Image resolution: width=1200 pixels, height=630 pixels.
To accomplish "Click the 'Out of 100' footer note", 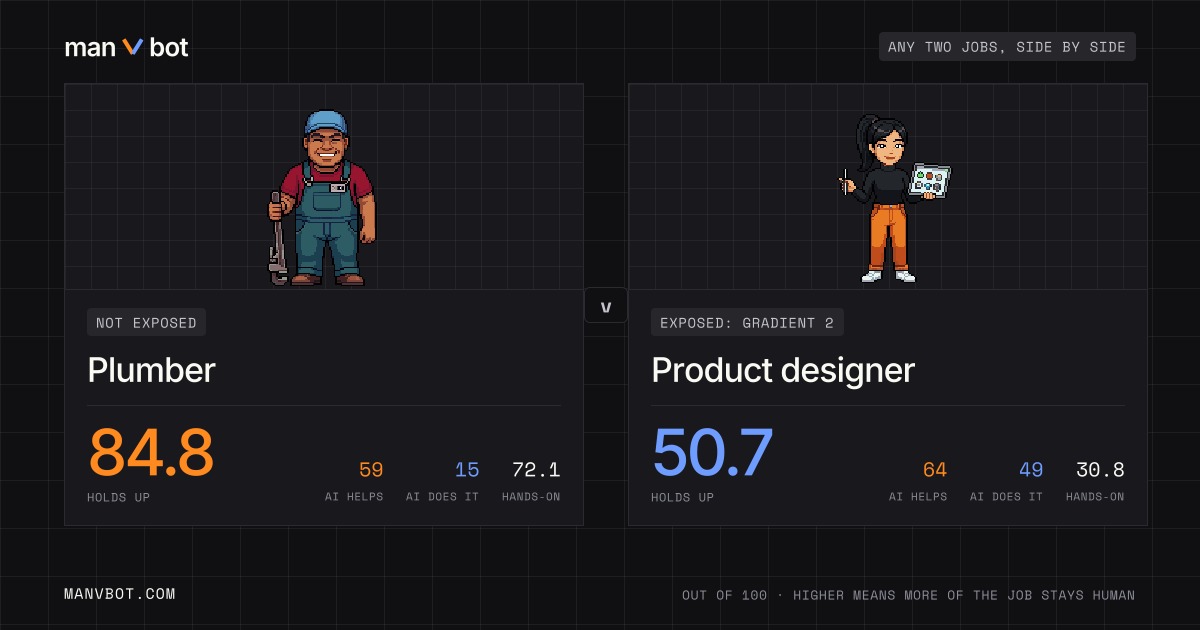I will (909, 595).
